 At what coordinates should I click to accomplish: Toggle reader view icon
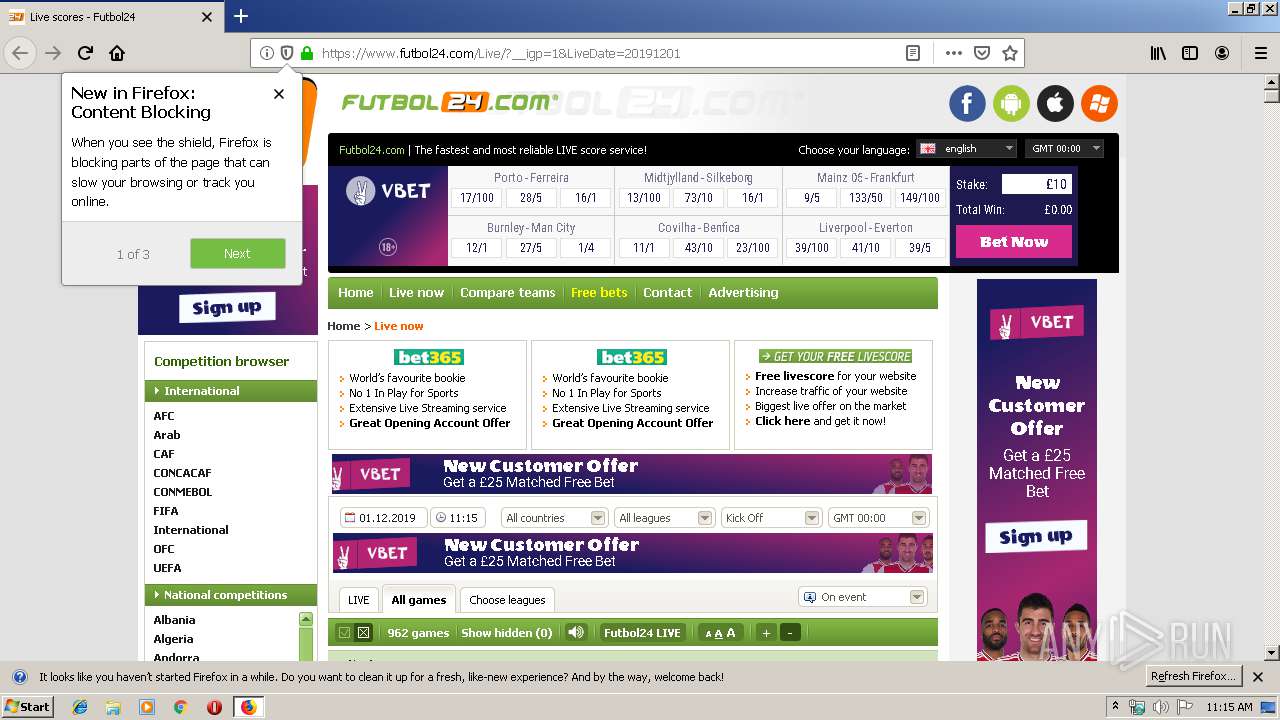point(913,53)
